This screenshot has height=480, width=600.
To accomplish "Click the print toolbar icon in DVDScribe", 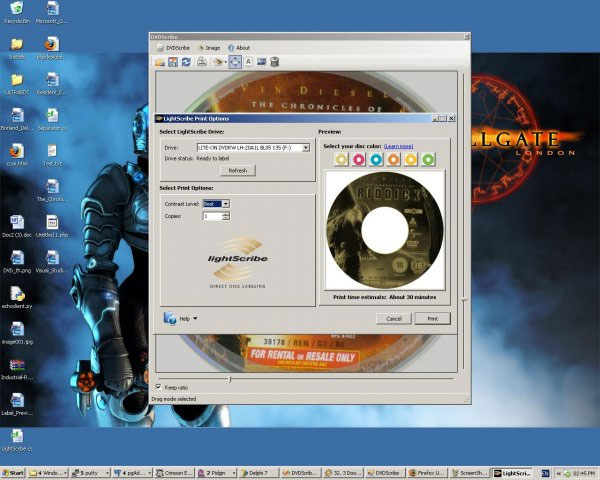I will point(202,62).
